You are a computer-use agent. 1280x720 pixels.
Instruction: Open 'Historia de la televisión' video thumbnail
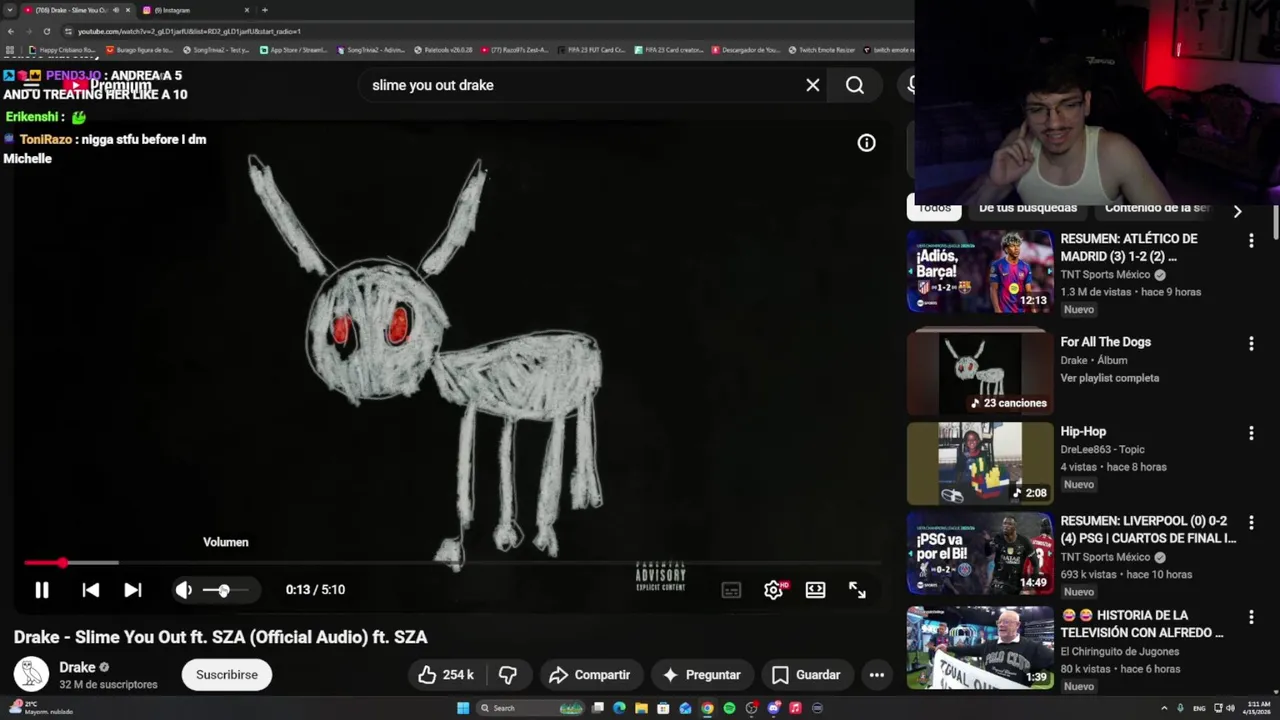[x=980, y=648]
